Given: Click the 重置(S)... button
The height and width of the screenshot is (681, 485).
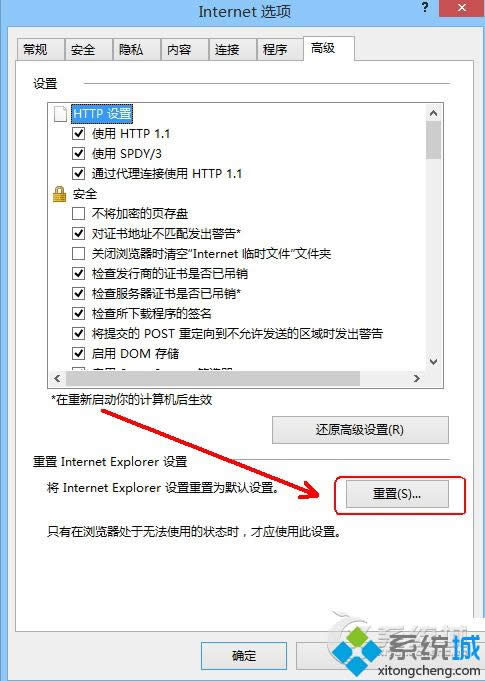Looking at the screenshot, I should [x=397, y=494].
